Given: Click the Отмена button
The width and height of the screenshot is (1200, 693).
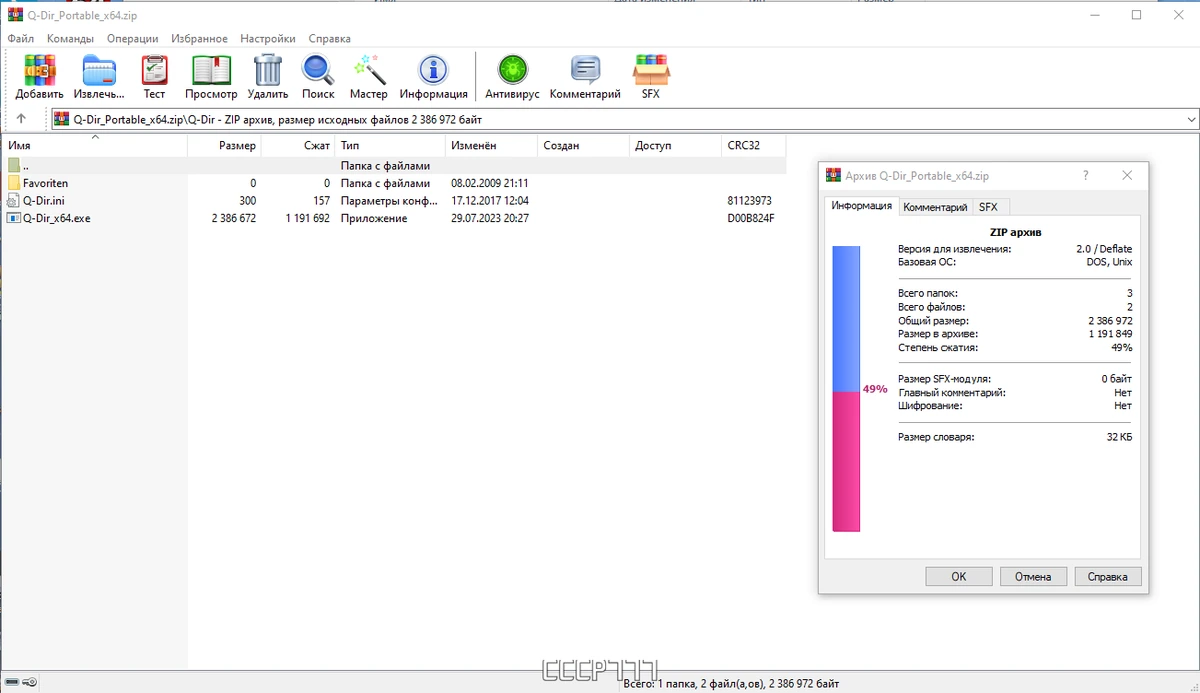Looking at the screenshot, I should (1033, 576).
